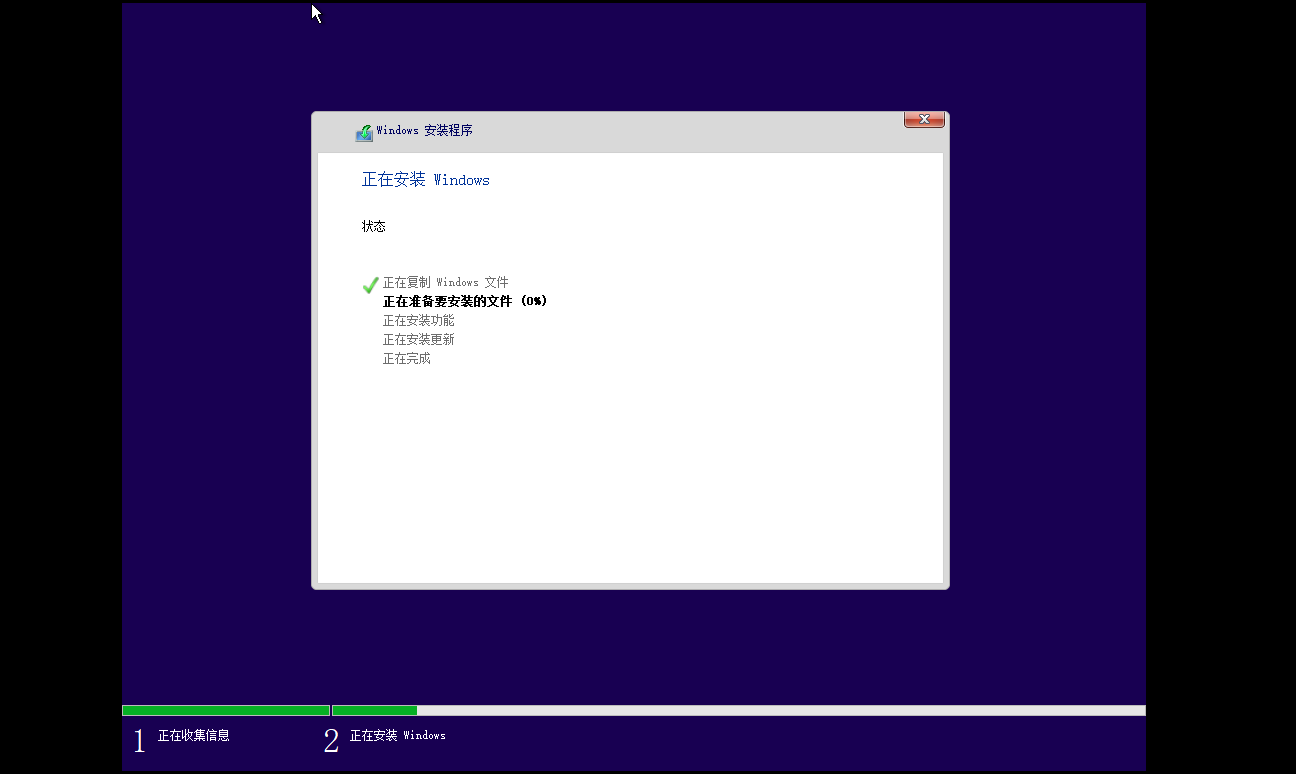Select the bold '正在准备要安装的文件 (0%)' step
This screenshot has width=1296, height=774.
[465, 301]
